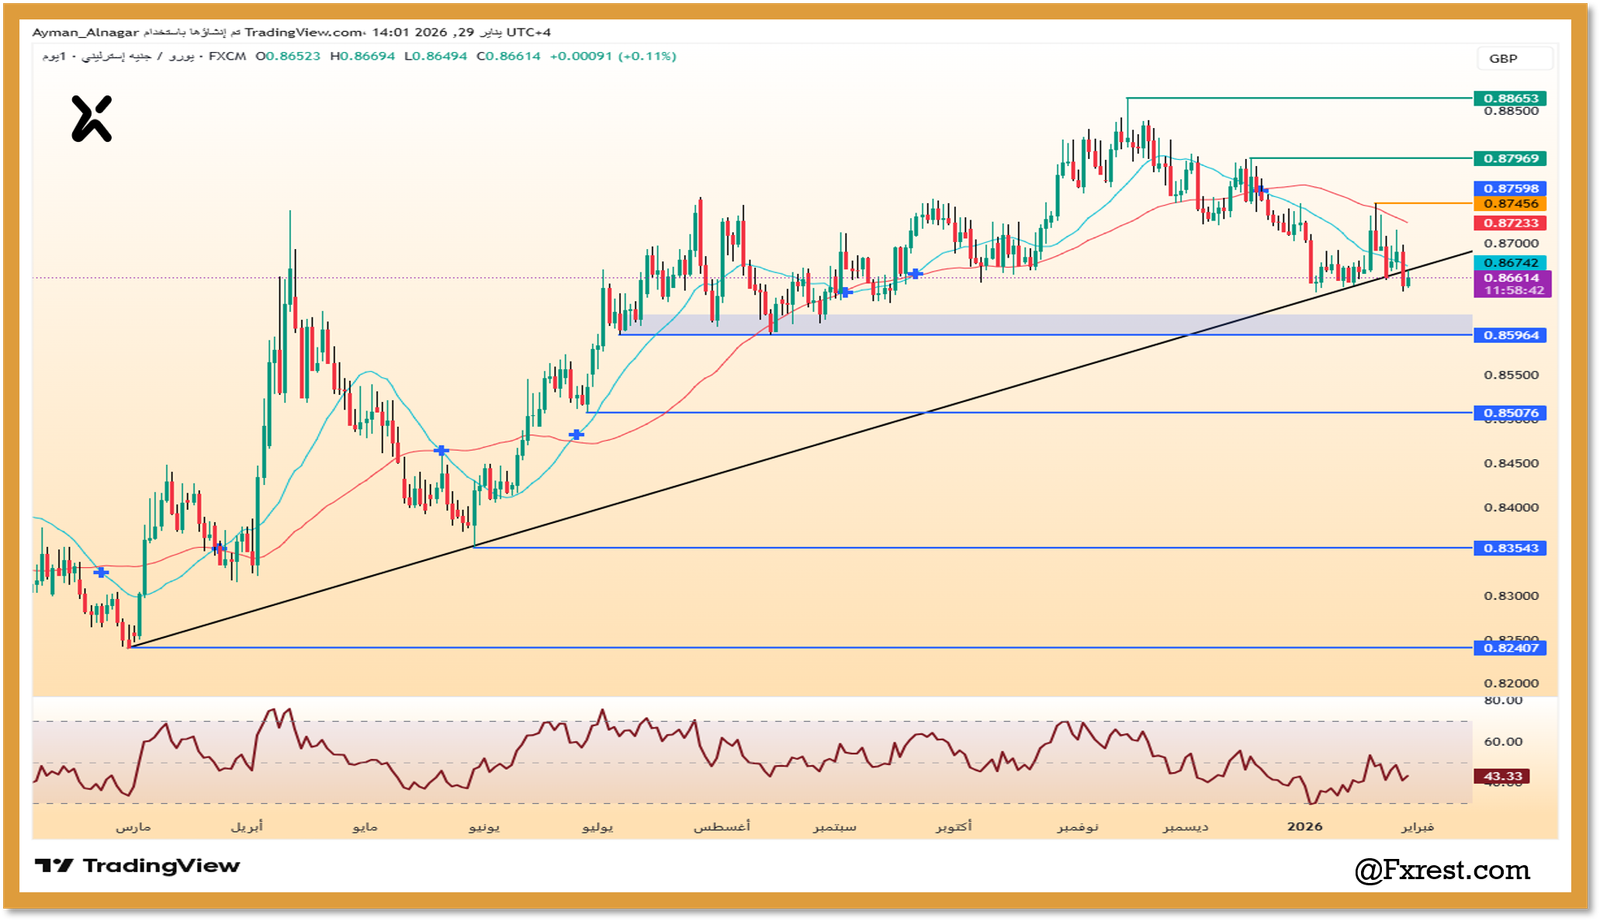Click the purple 0.86614 current price label

click(x=1510, y=279)
